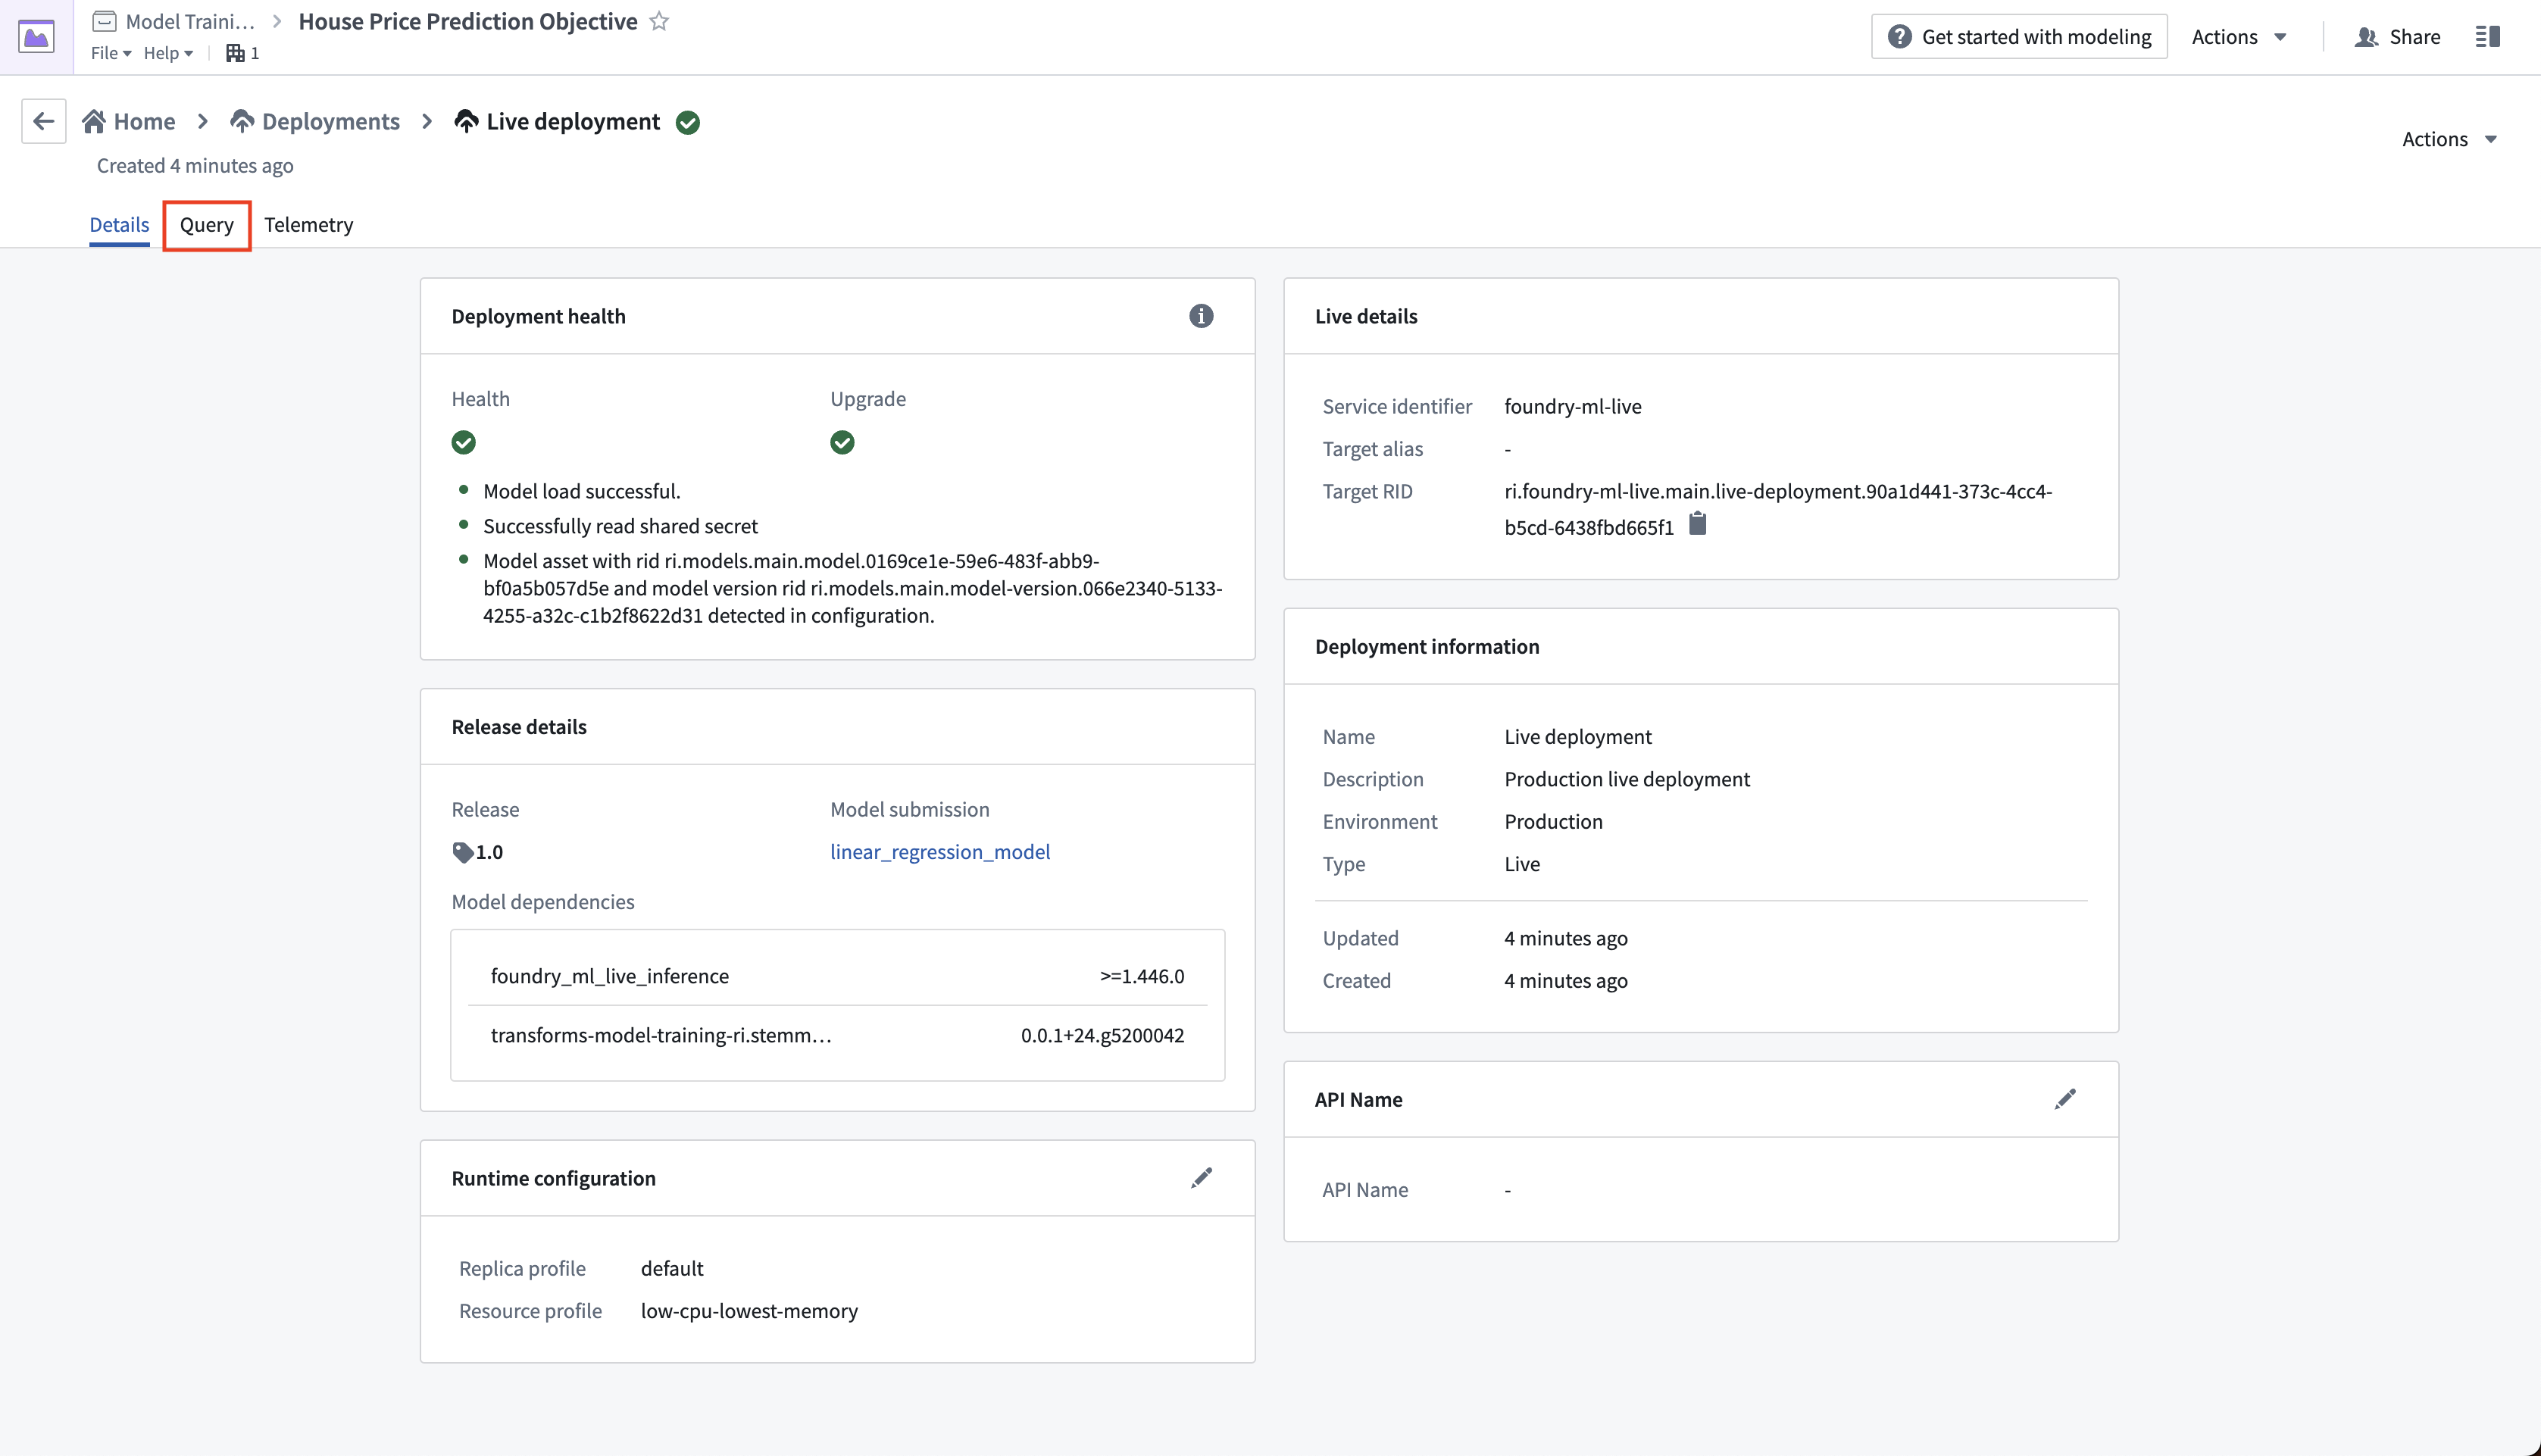
Task: Click the Upgrade green check status icon
Action: click(x=842, y=442)
